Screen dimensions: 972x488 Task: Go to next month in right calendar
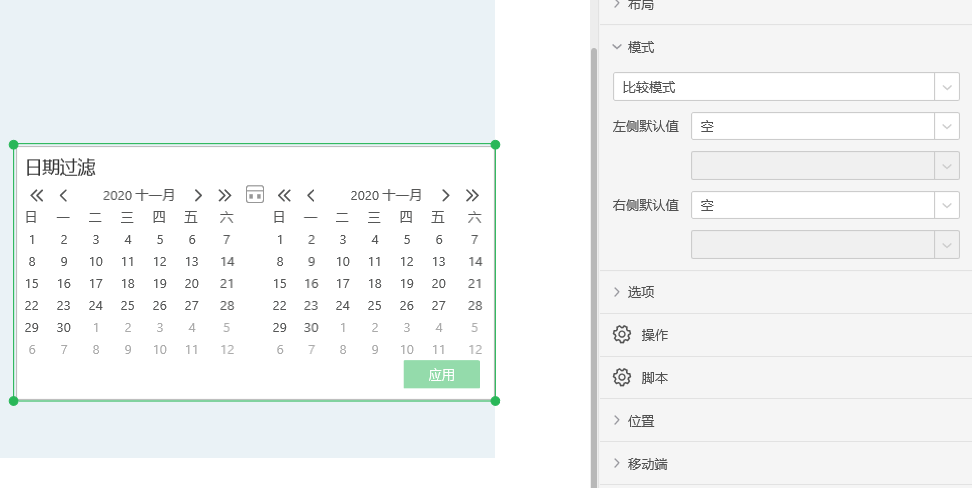click(x=446, y=195)
